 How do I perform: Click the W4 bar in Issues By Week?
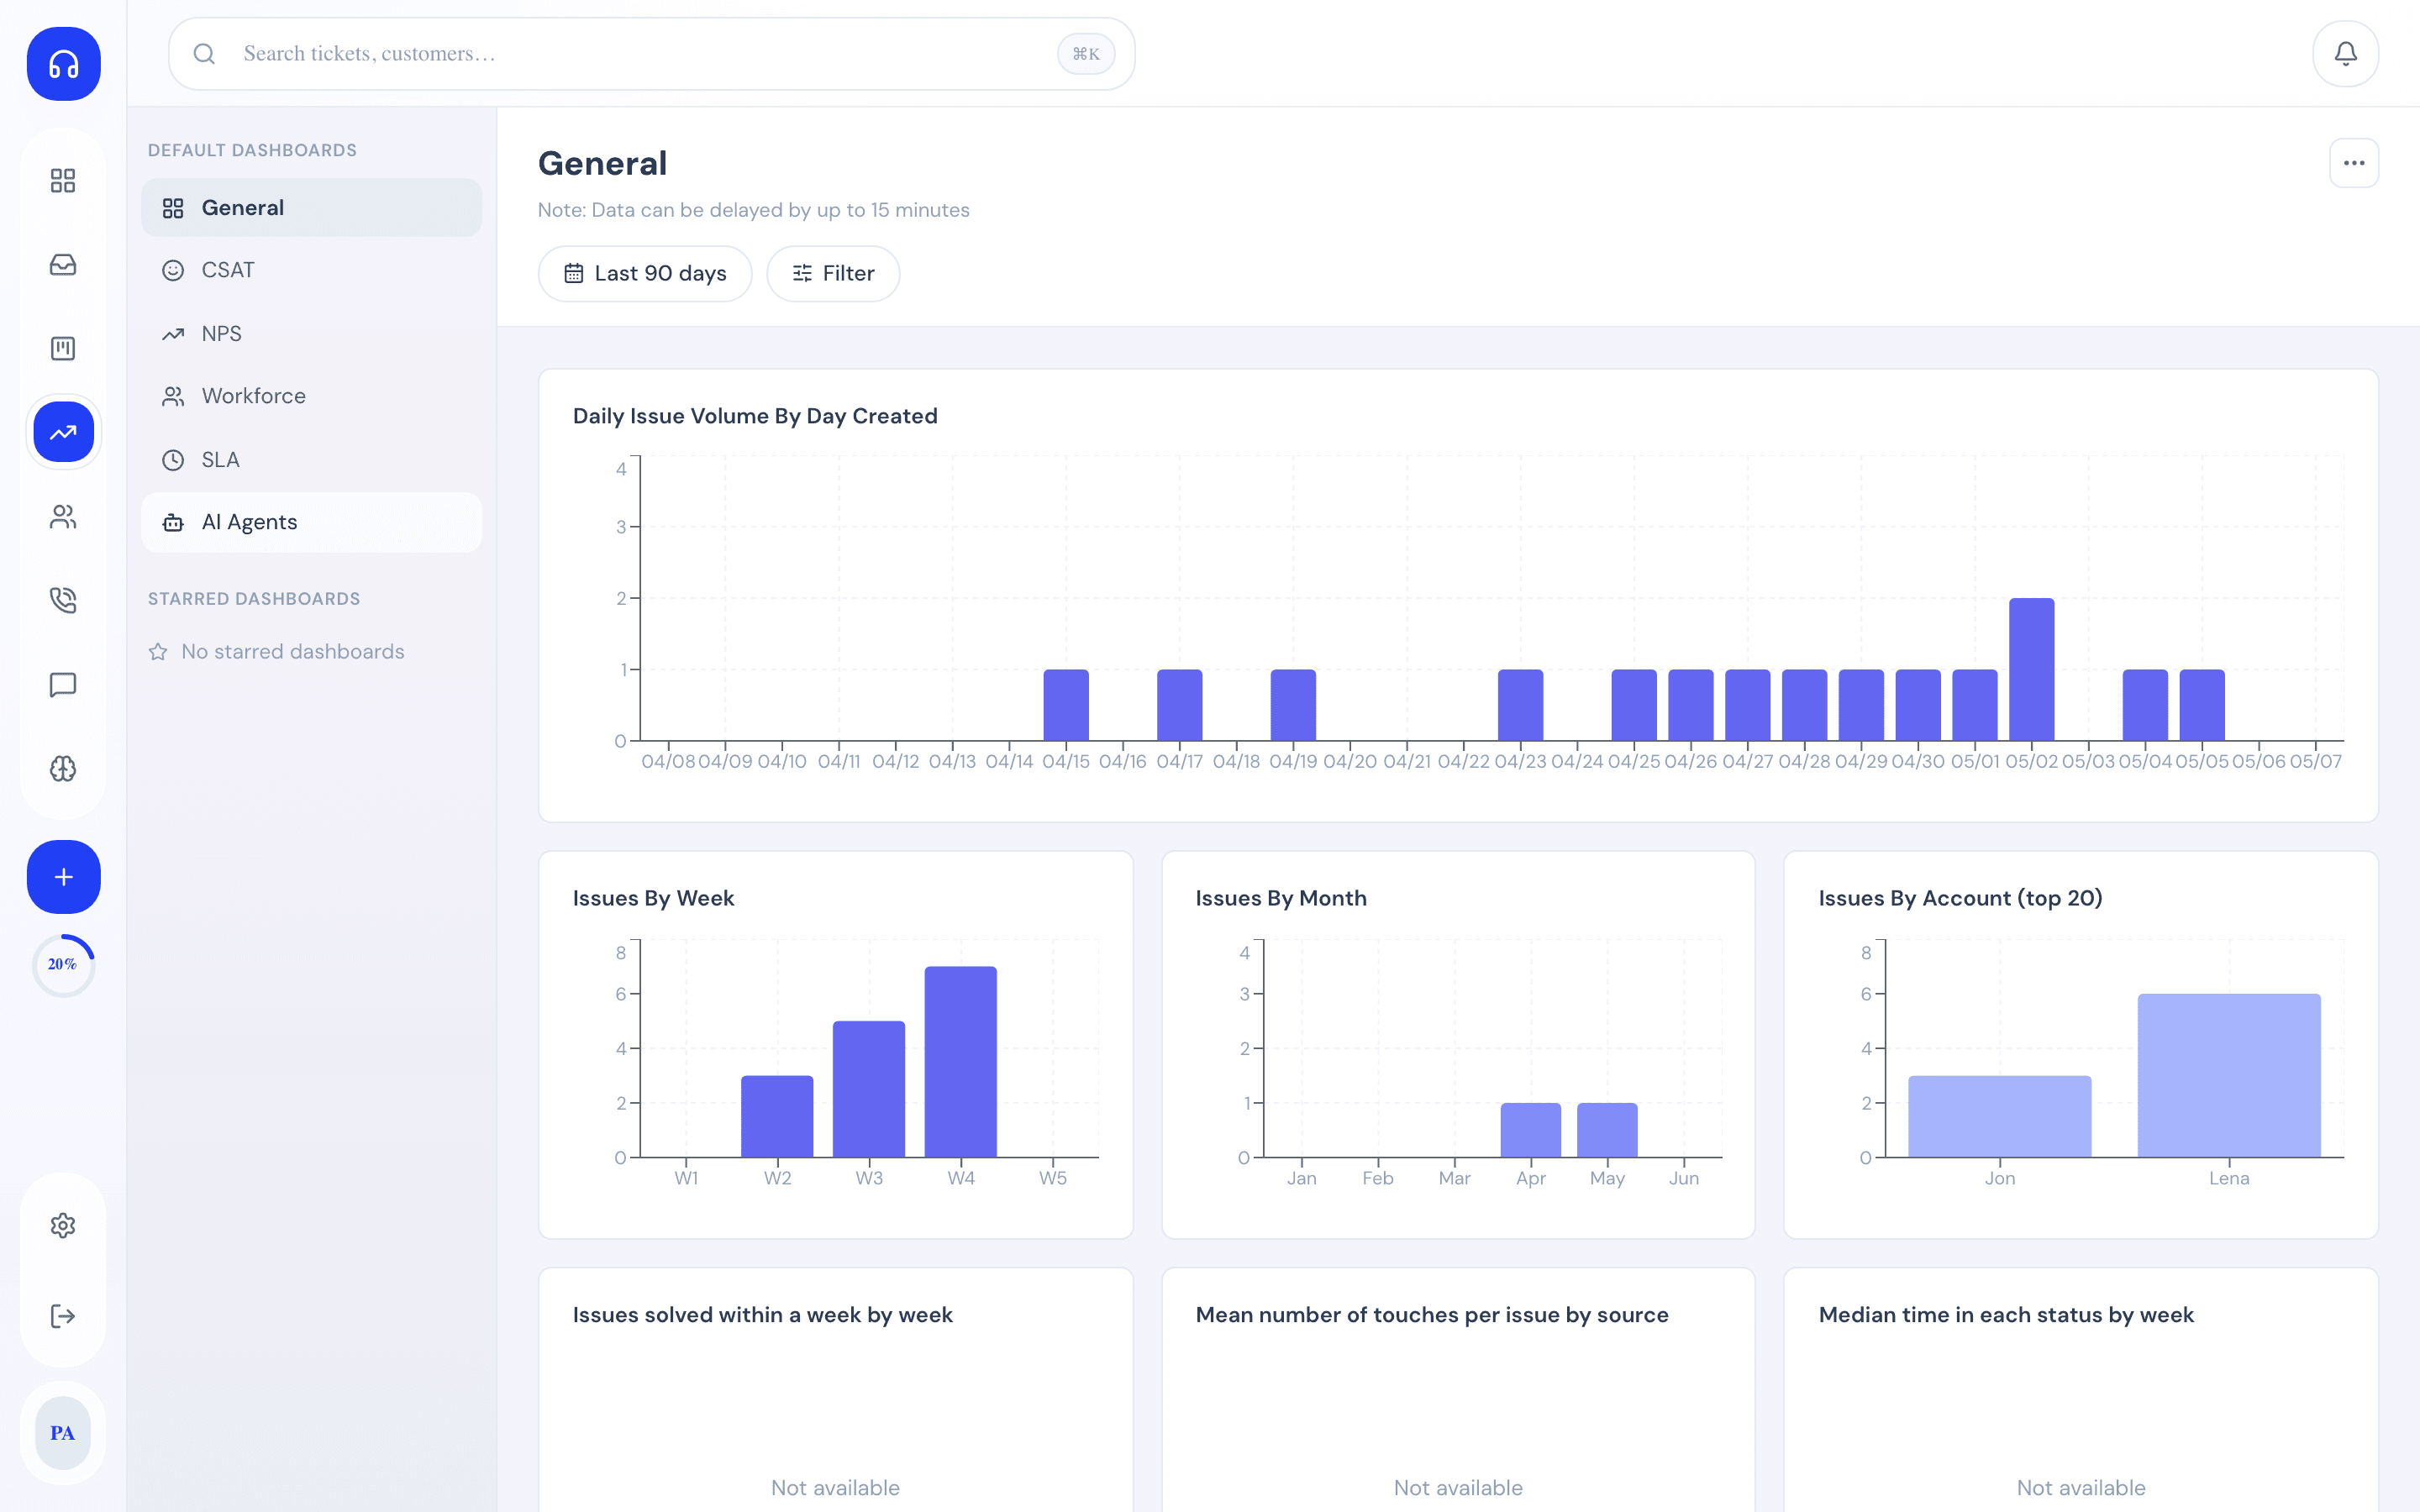click(x=960, y=1062)
